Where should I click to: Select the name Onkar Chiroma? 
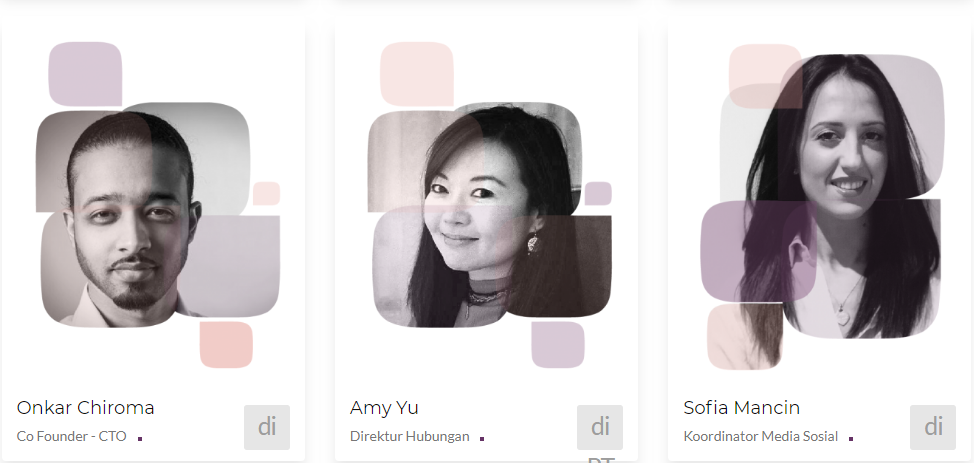click(86, 408)
